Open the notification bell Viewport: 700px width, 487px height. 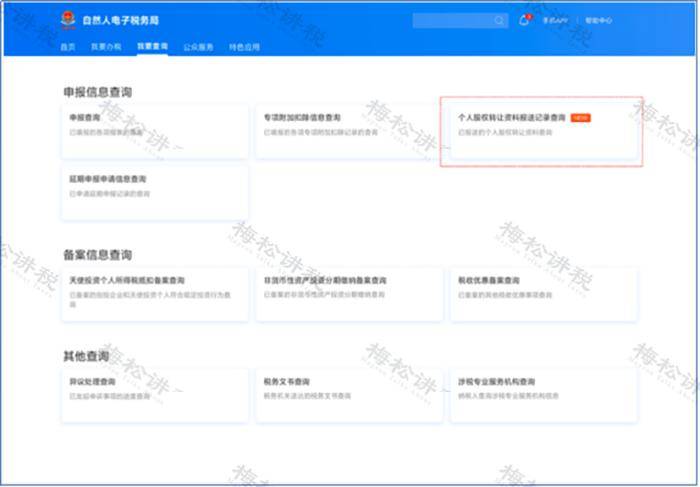click(524, 20)
